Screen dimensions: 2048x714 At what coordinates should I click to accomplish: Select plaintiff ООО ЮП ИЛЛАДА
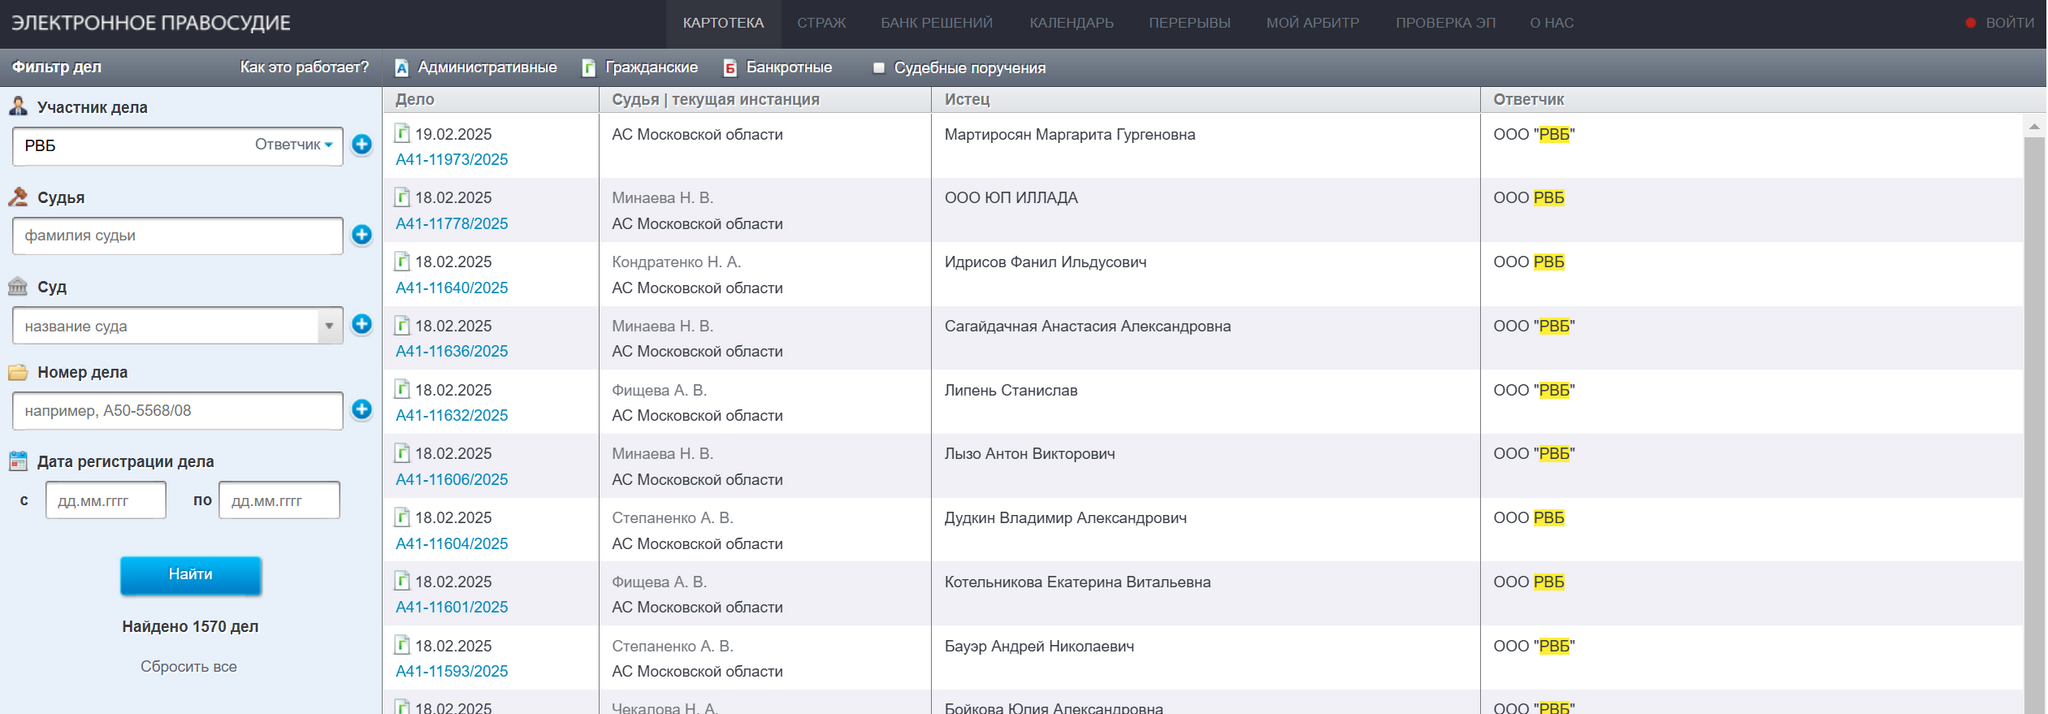pos(1011,198)
